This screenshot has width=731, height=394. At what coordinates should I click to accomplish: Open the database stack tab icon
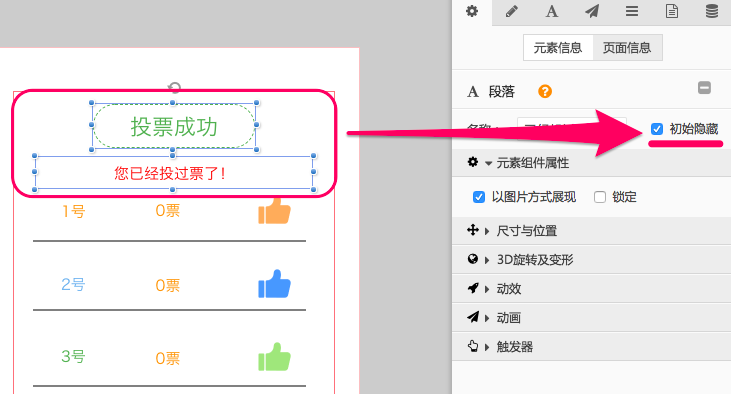pyautogui.click(x=711, y=11)
